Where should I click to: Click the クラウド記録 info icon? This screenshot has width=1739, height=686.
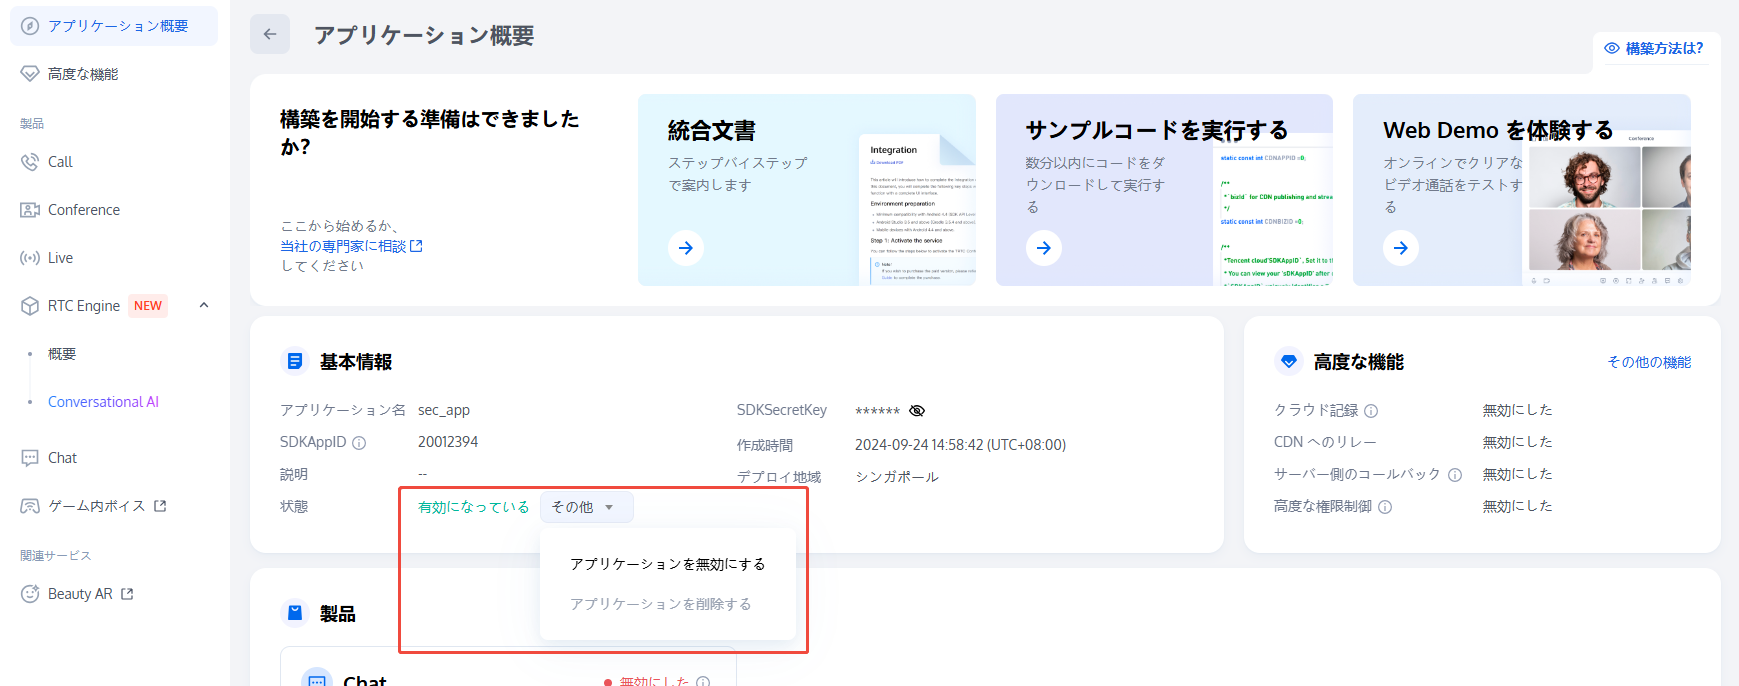(1371, 411)
